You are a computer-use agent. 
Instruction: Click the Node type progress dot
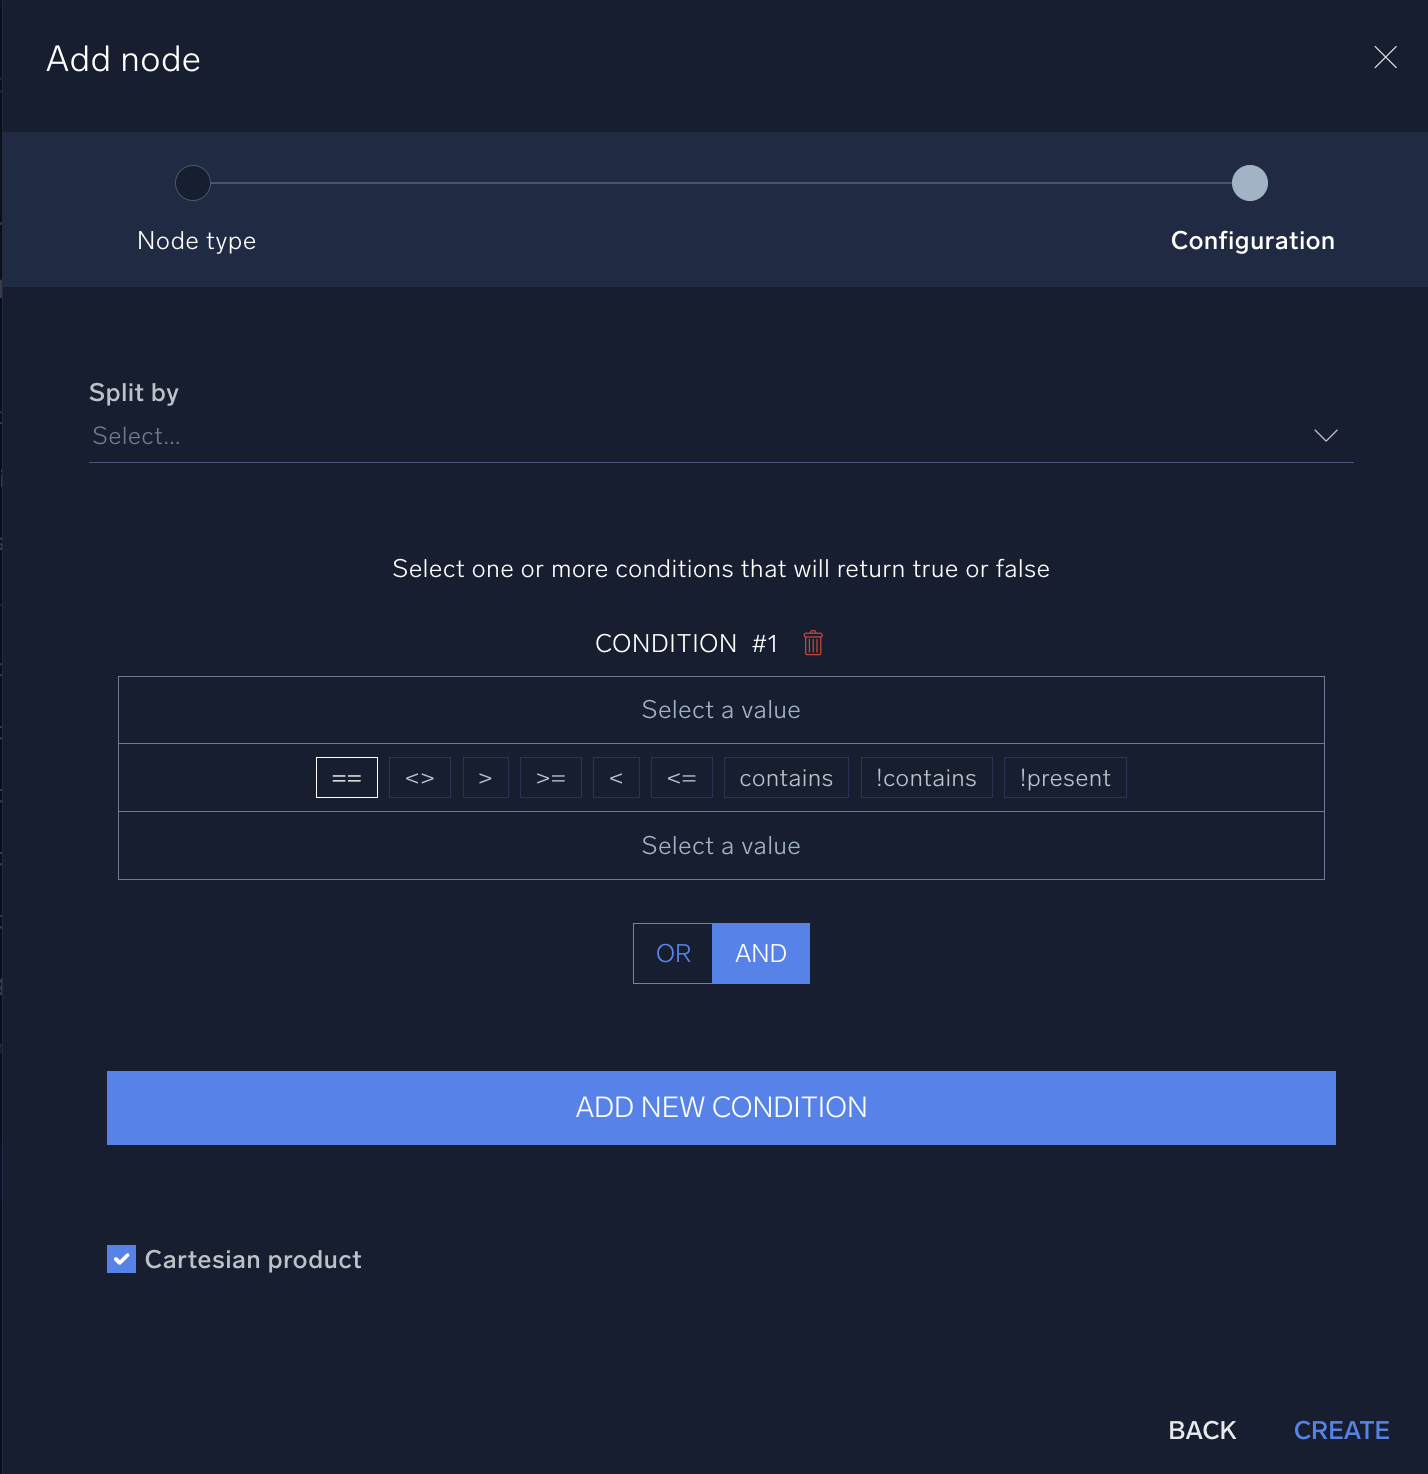point(193,183)
